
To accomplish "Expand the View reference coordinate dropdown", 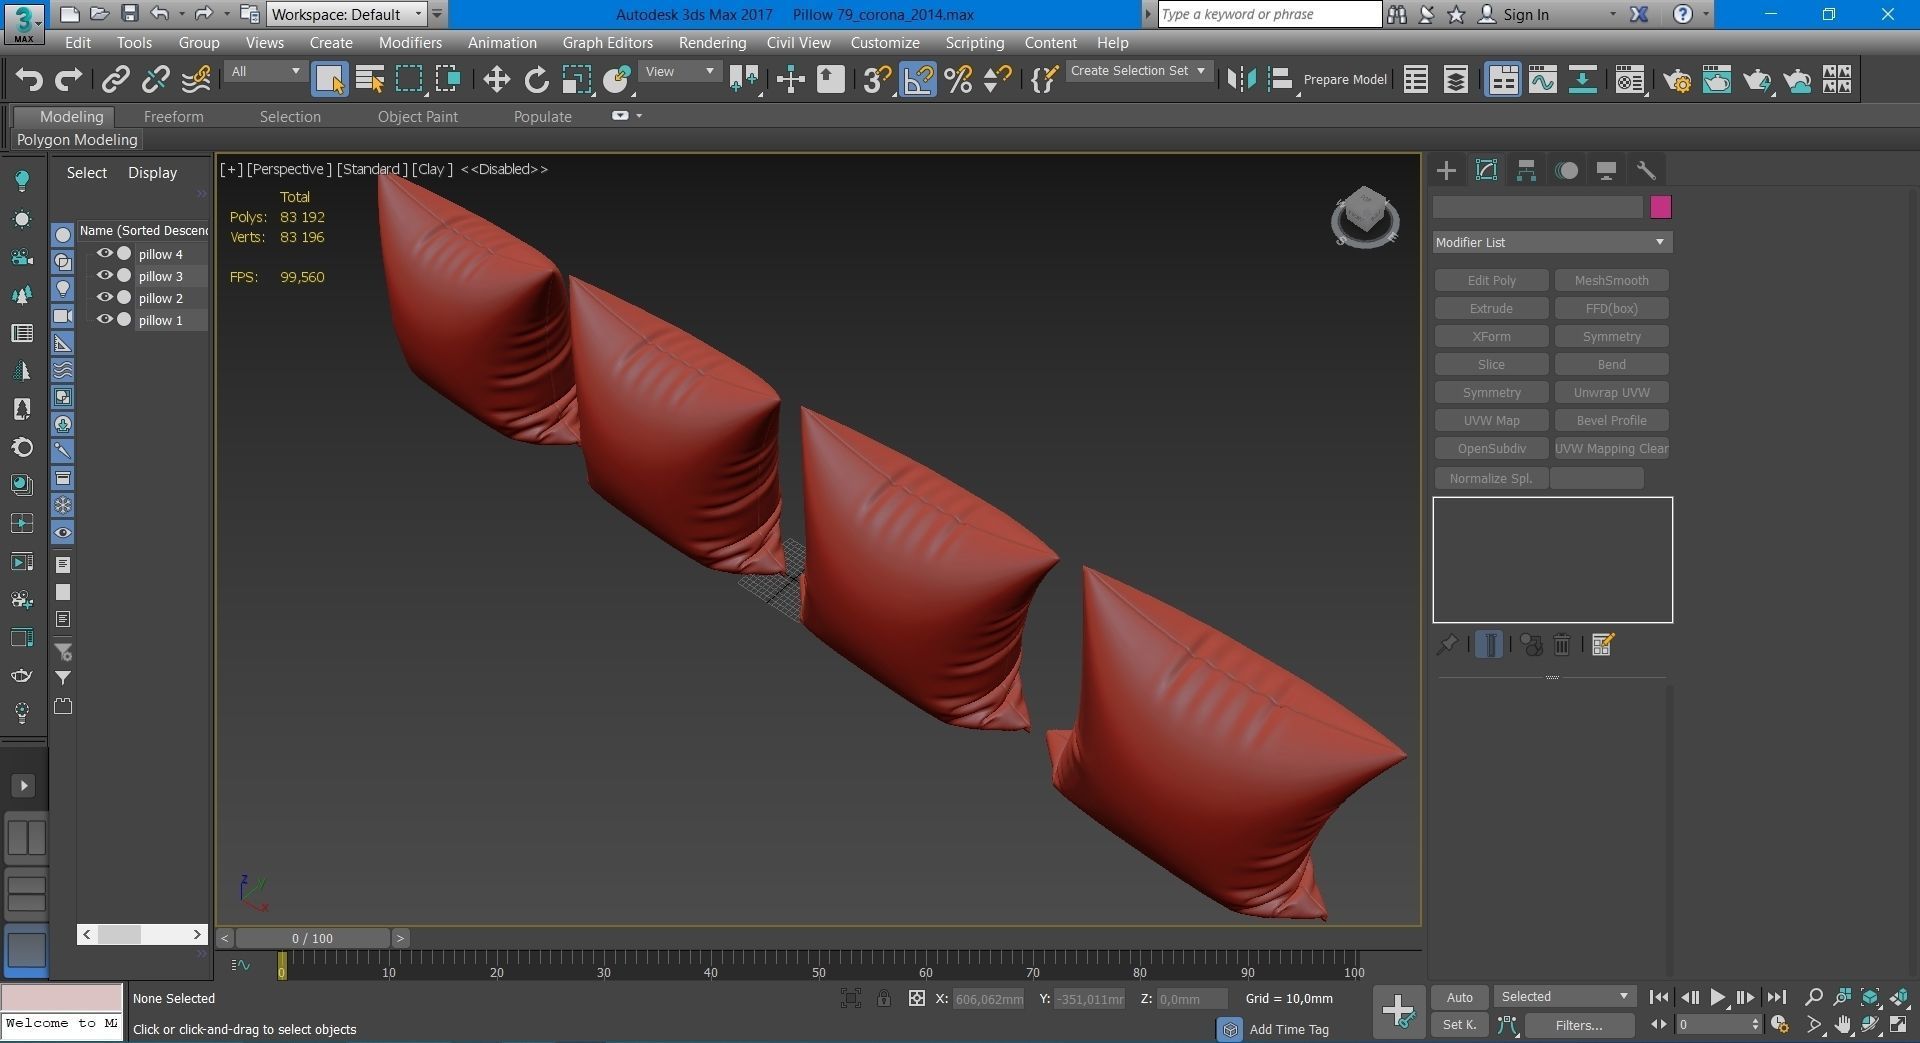I will tap(680, 71).
